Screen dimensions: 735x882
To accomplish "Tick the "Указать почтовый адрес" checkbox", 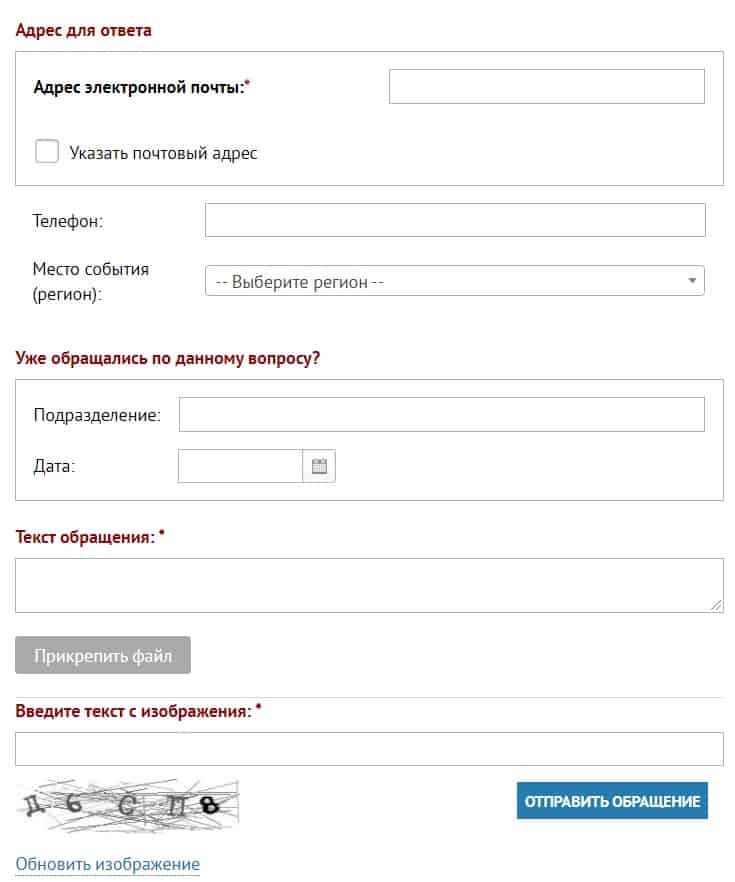I will [x=47, y=152].
